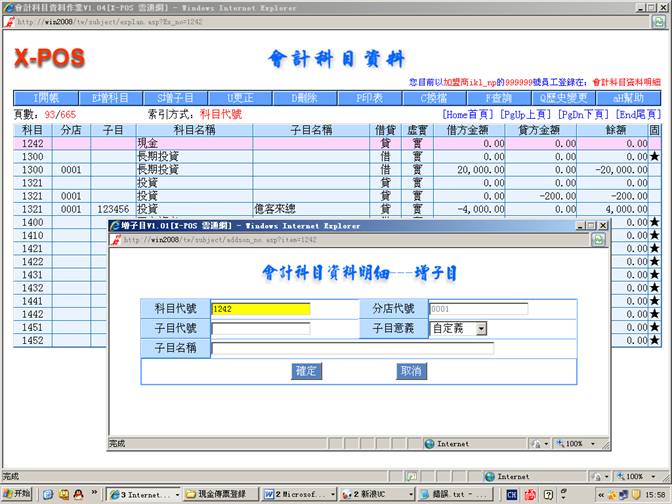672x504 pixels.
Task: Click the Microsoft Word taskbar item
Action: tap(298, 494)
